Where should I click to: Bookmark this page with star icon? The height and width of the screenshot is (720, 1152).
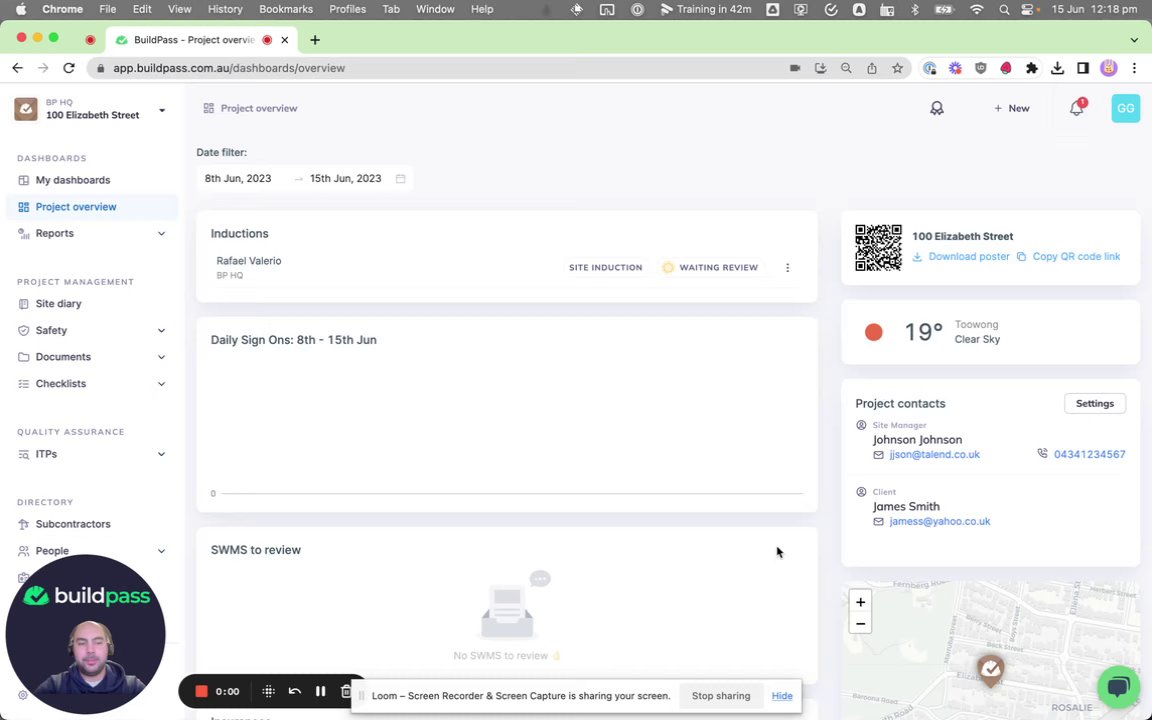(897, 68)
